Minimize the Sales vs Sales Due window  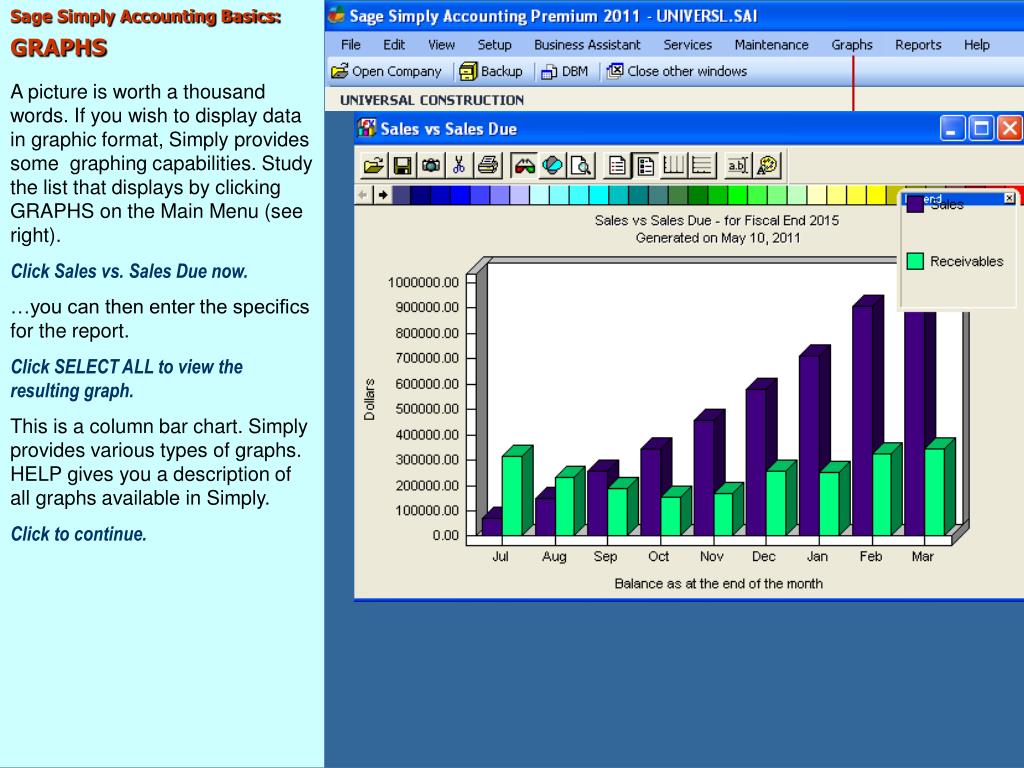click(952, 128)
